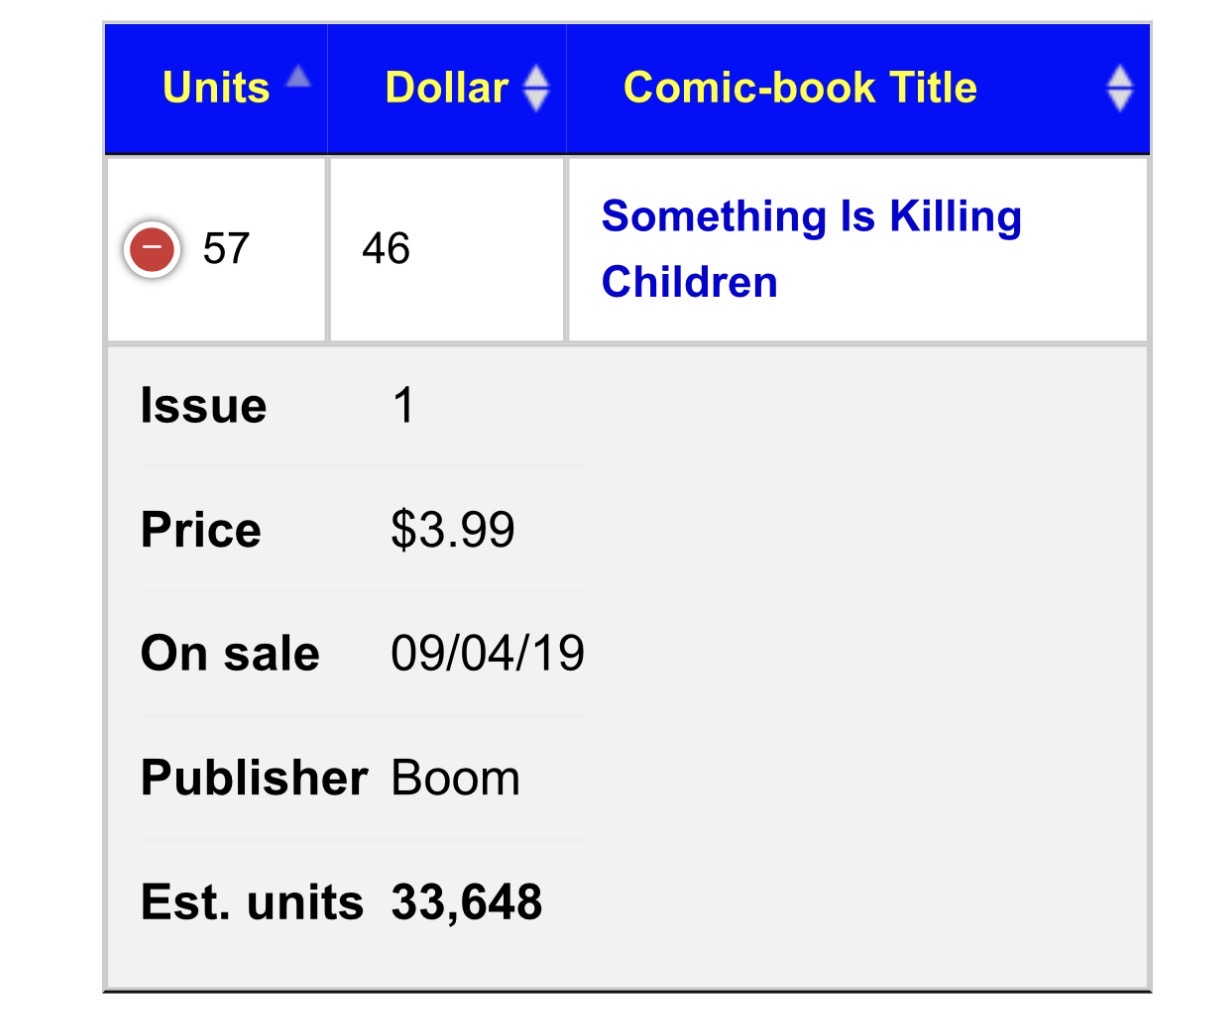This screenshot has height=1026, width=1206.
Task: Sort by Comic-book Title header label
Action: click(800, 88)
